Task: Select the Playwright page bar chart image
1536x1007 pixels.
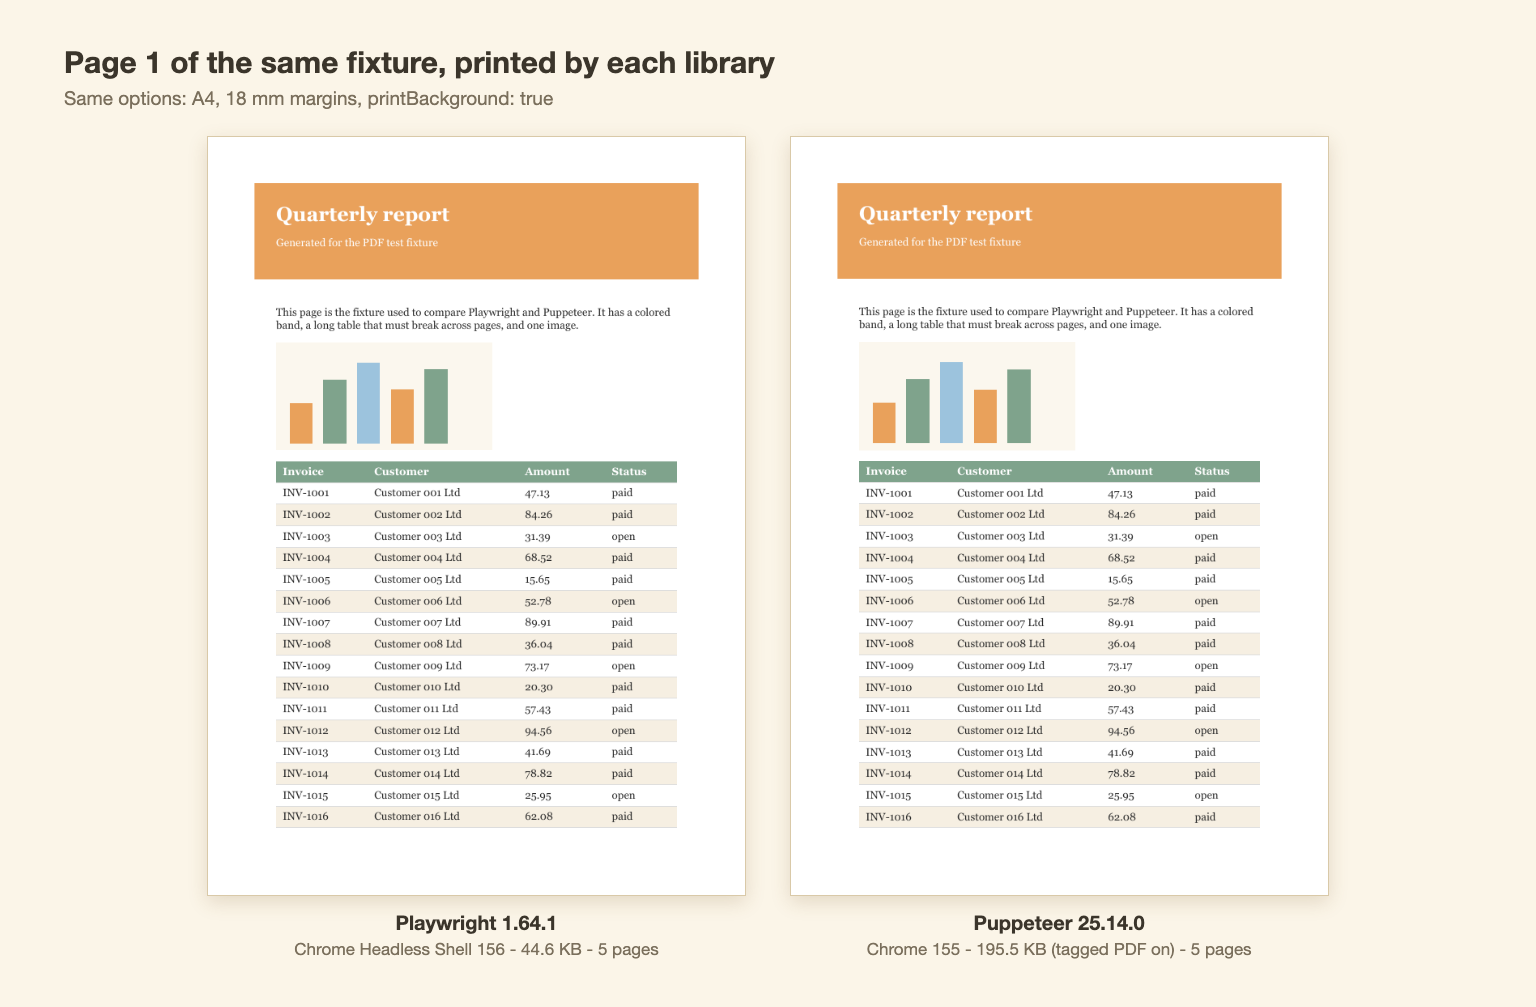Action: [384, 396]
